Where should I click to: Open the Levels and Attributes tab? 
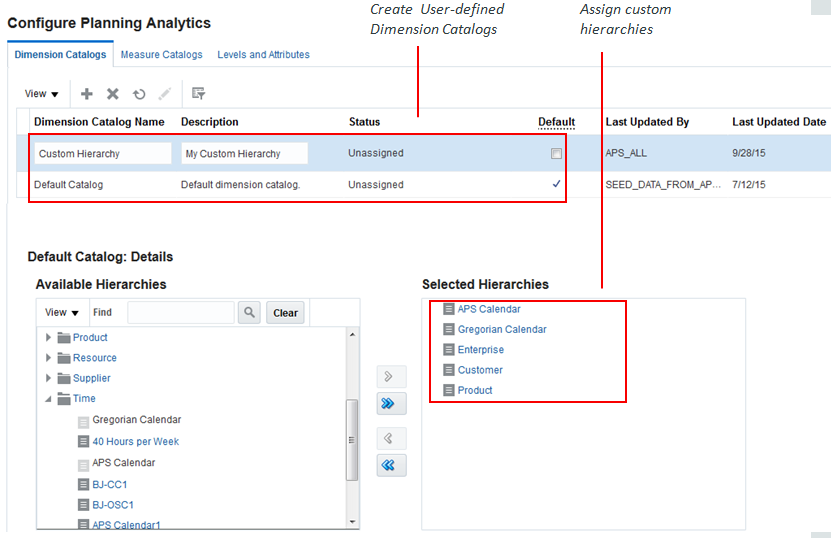263,55
